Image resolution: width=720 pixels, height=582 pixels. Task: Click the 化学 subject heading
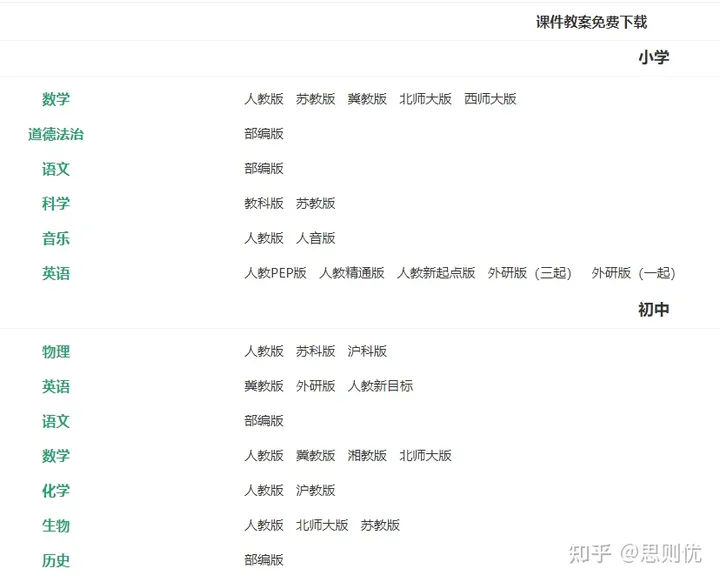[x=56, y=491]
